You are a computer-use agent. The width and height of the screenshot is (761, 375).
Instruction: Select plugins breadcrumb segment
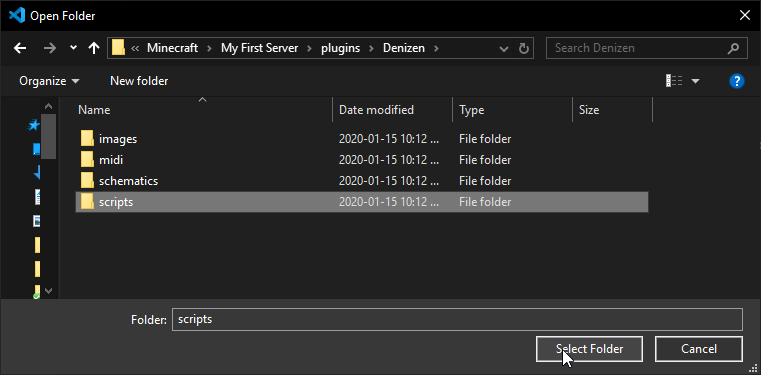pyautogui.click(x=340, y=48)
